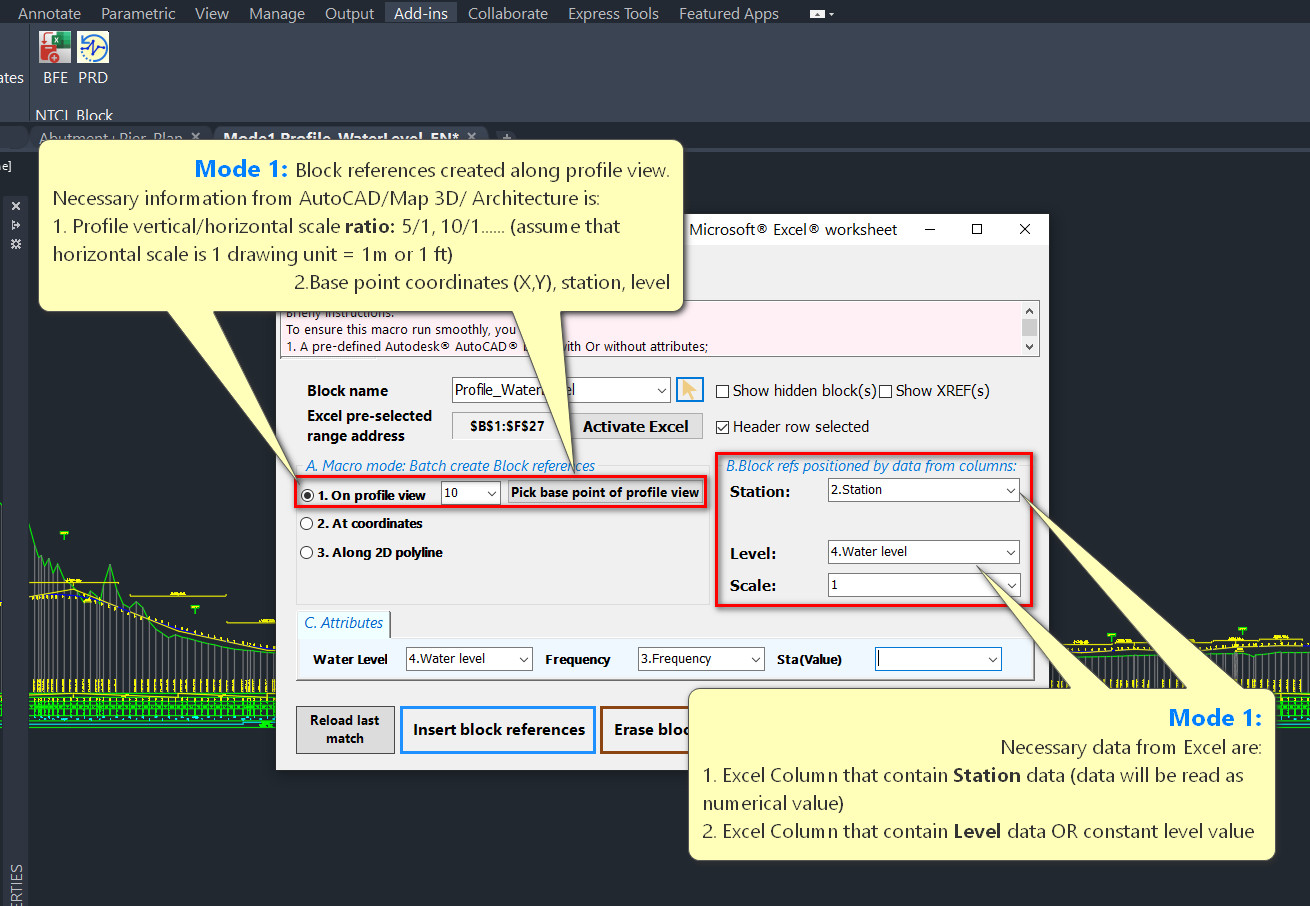Open the View ribbon tab
1310x906 pixels.
(212, 14)
